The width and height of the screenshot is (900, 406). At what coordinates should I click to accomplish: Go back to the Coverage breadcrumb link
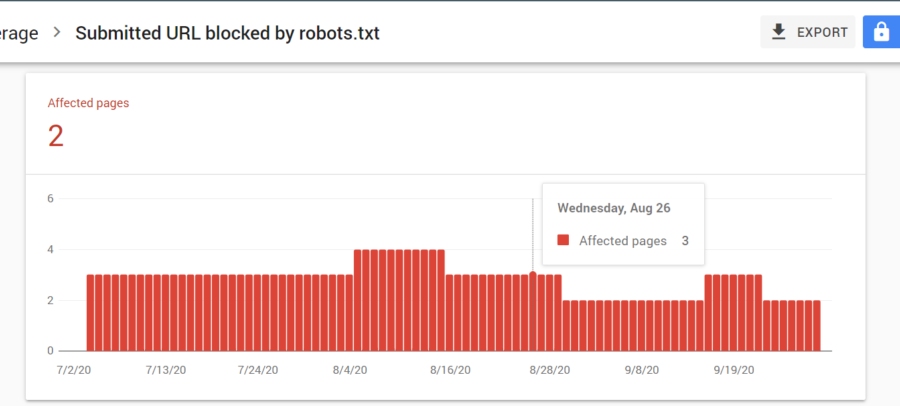tap(20, 33)
